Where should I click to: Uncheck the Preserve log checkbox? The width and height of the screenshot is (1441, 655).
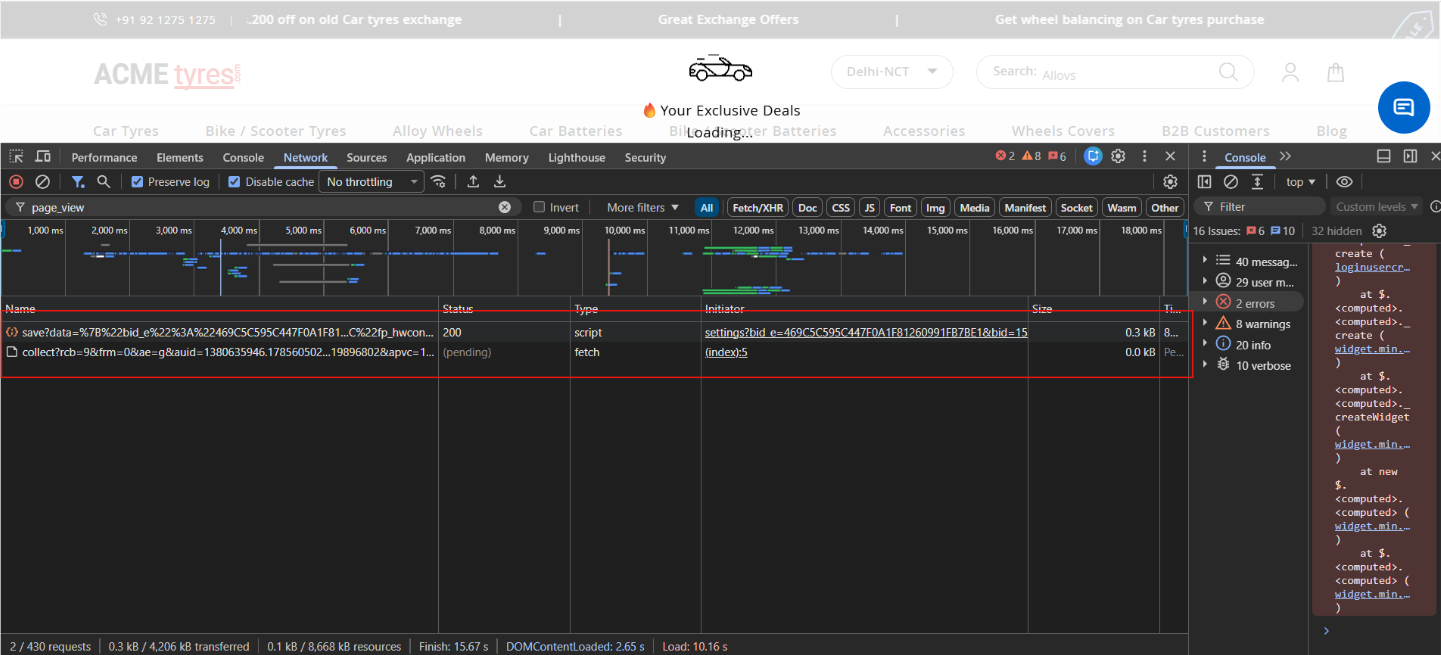point(138,182)
